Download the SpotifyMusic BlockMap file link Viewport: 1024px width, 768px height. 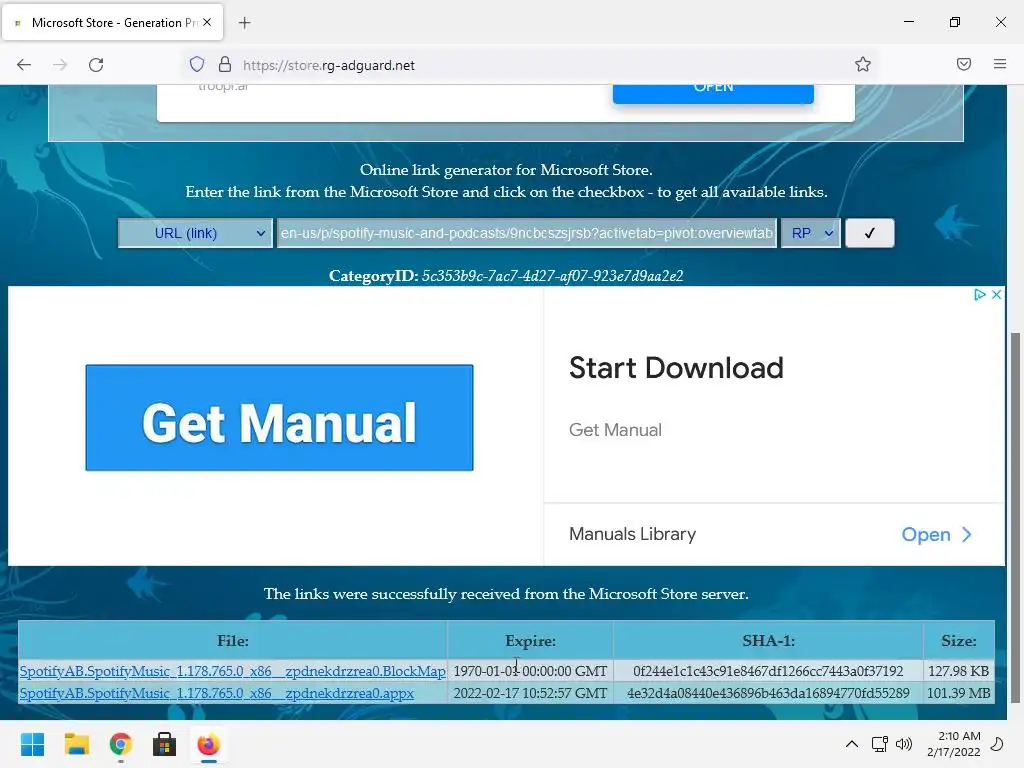(232, 671)
